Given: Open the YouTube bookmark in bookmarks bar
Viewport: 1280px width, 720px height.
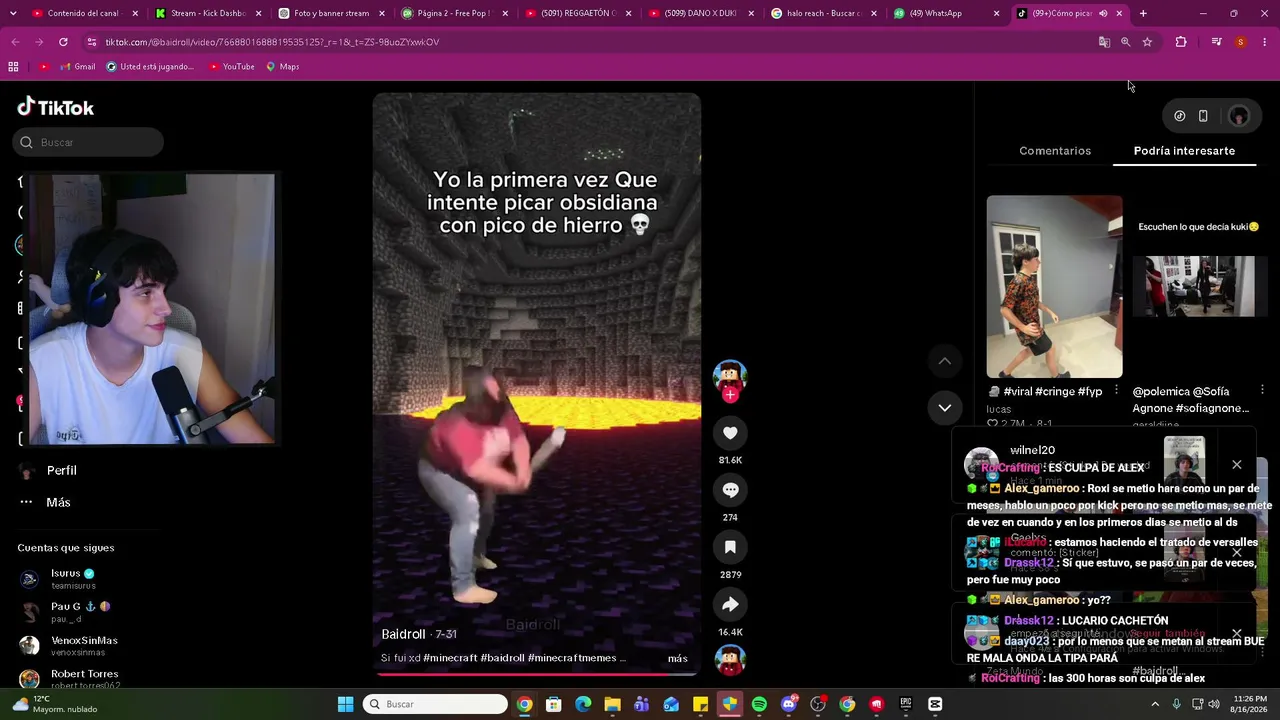Looking at the screenshot, I should coord(231,67).
